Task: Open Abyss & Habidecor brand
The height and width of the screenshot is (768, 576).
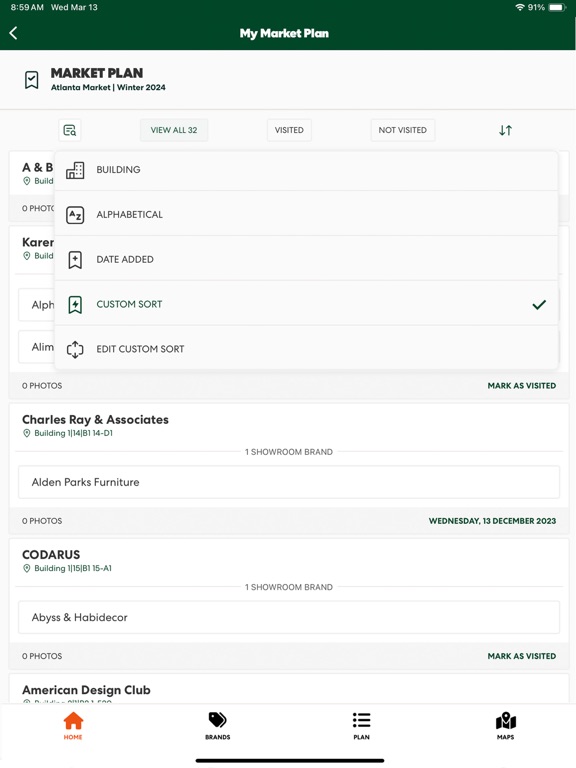Action: coord(289,618)
